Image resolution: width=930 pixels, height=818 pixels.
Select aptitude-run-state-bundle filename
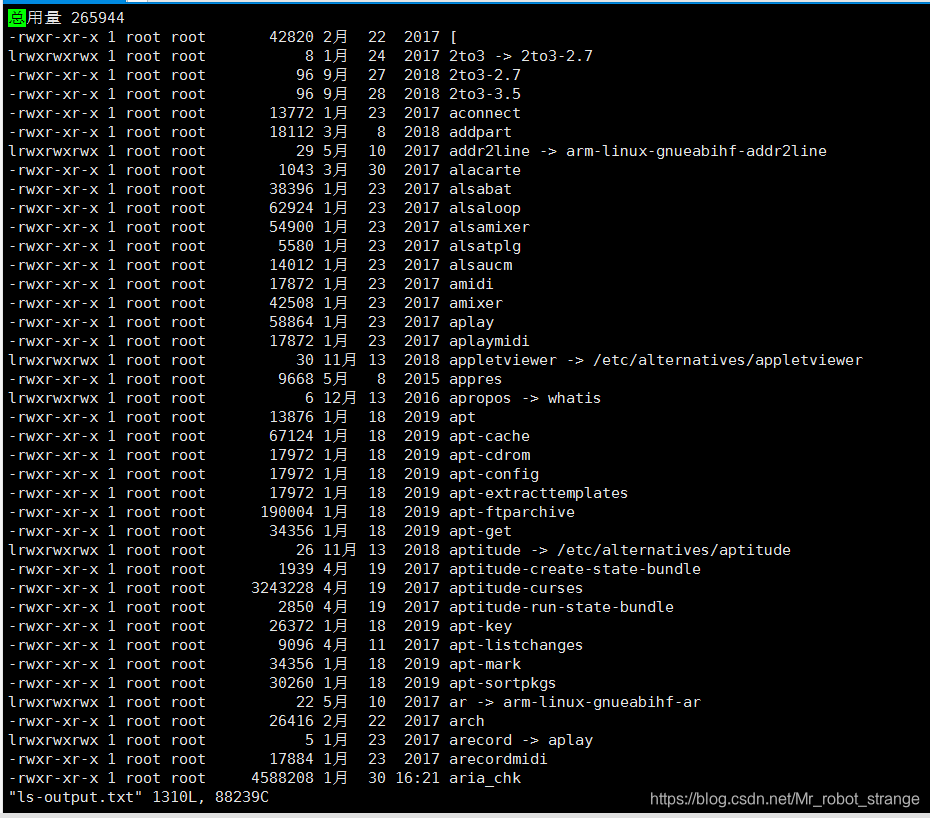point(561,607)
